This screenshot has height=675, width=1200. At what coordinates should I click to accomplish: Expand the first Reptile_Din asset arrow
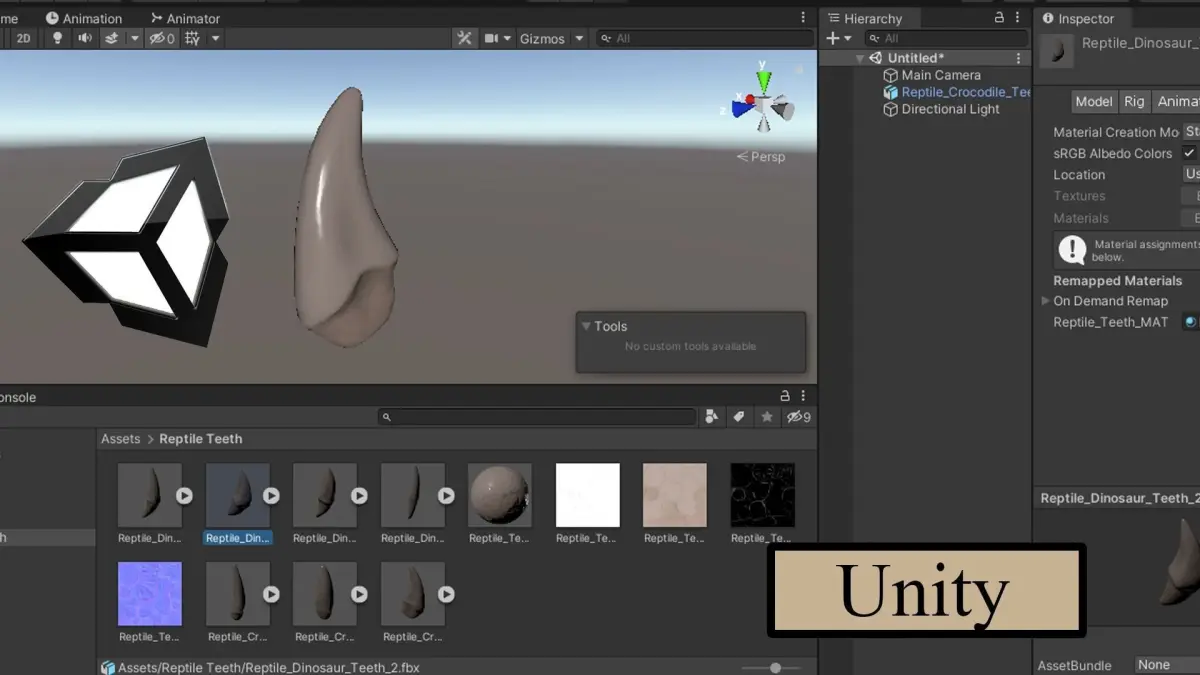tap(184, 495)
